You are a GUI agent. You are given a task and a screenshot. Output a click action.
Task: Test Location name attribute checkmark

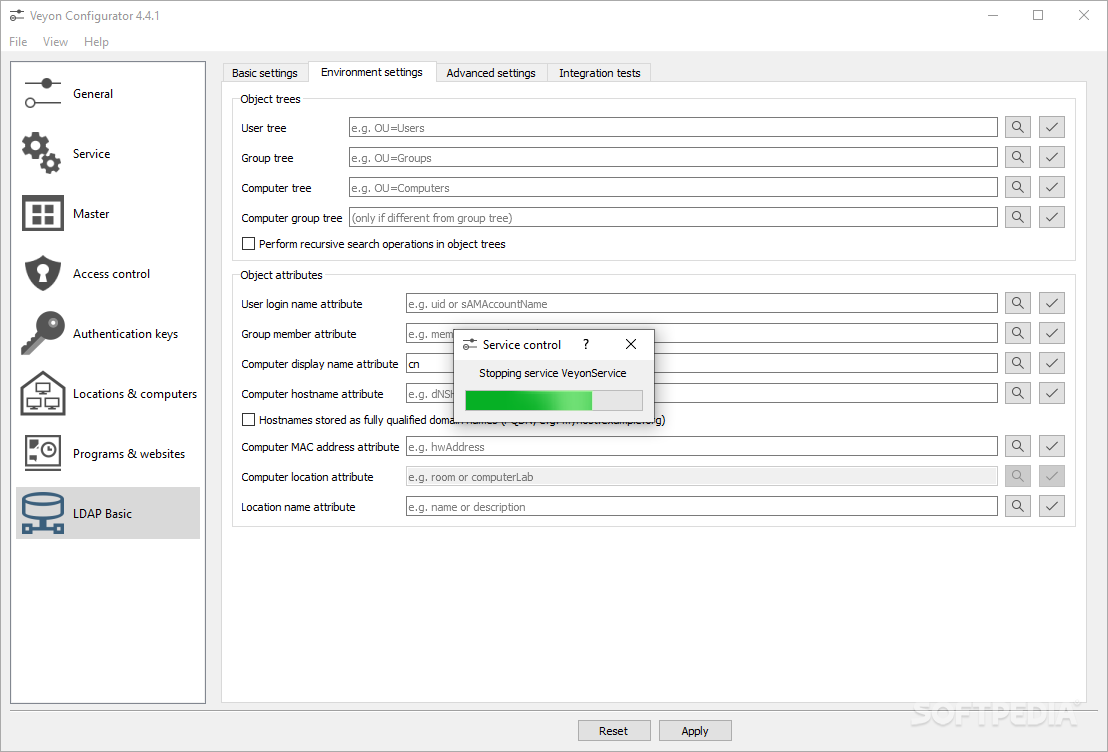coord(1051,506)
